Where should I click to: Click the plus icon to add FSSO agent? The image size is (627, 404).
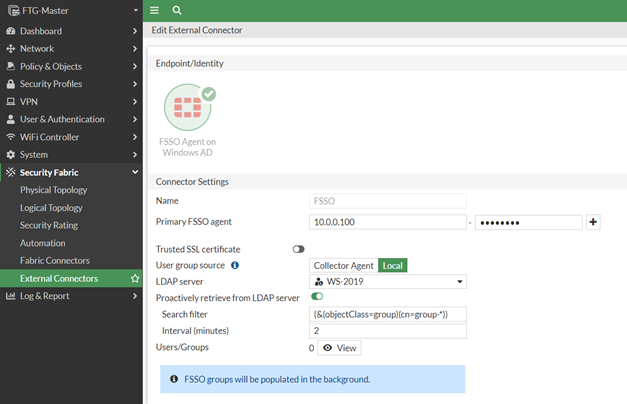coord(593,222)
